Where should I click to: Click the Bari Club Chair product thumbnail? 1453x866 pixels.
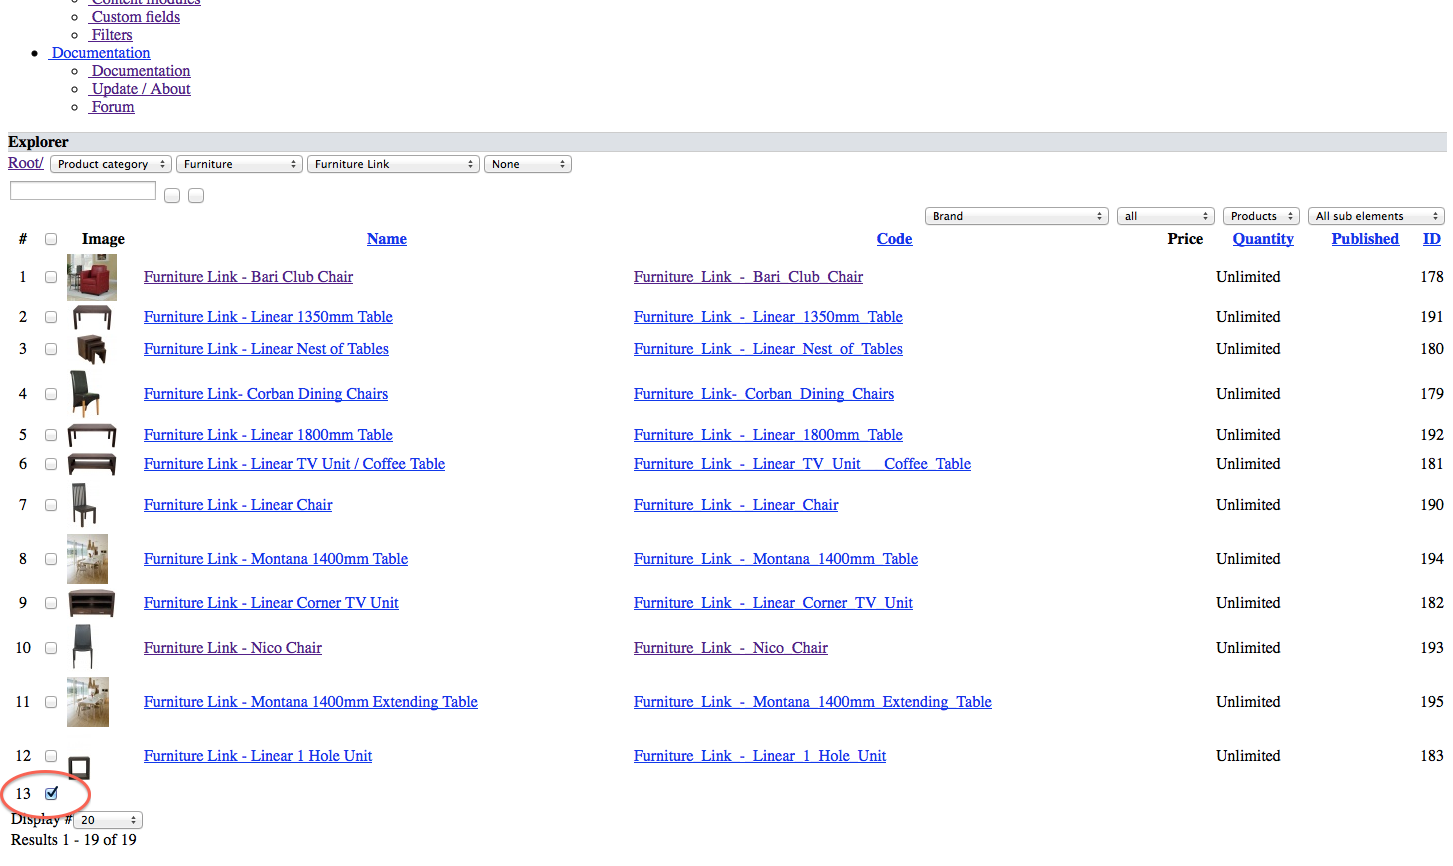tap(92, 277)
